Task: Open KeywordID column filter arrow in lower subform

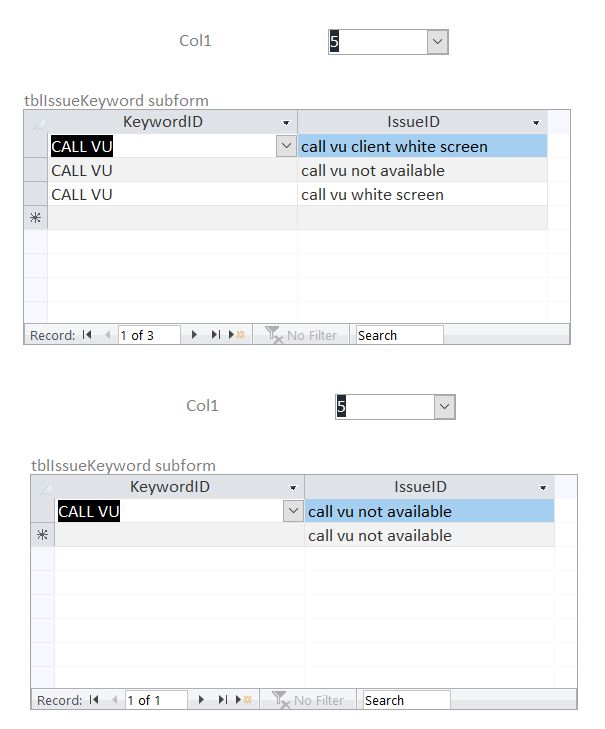Action: tap(293, 488)
